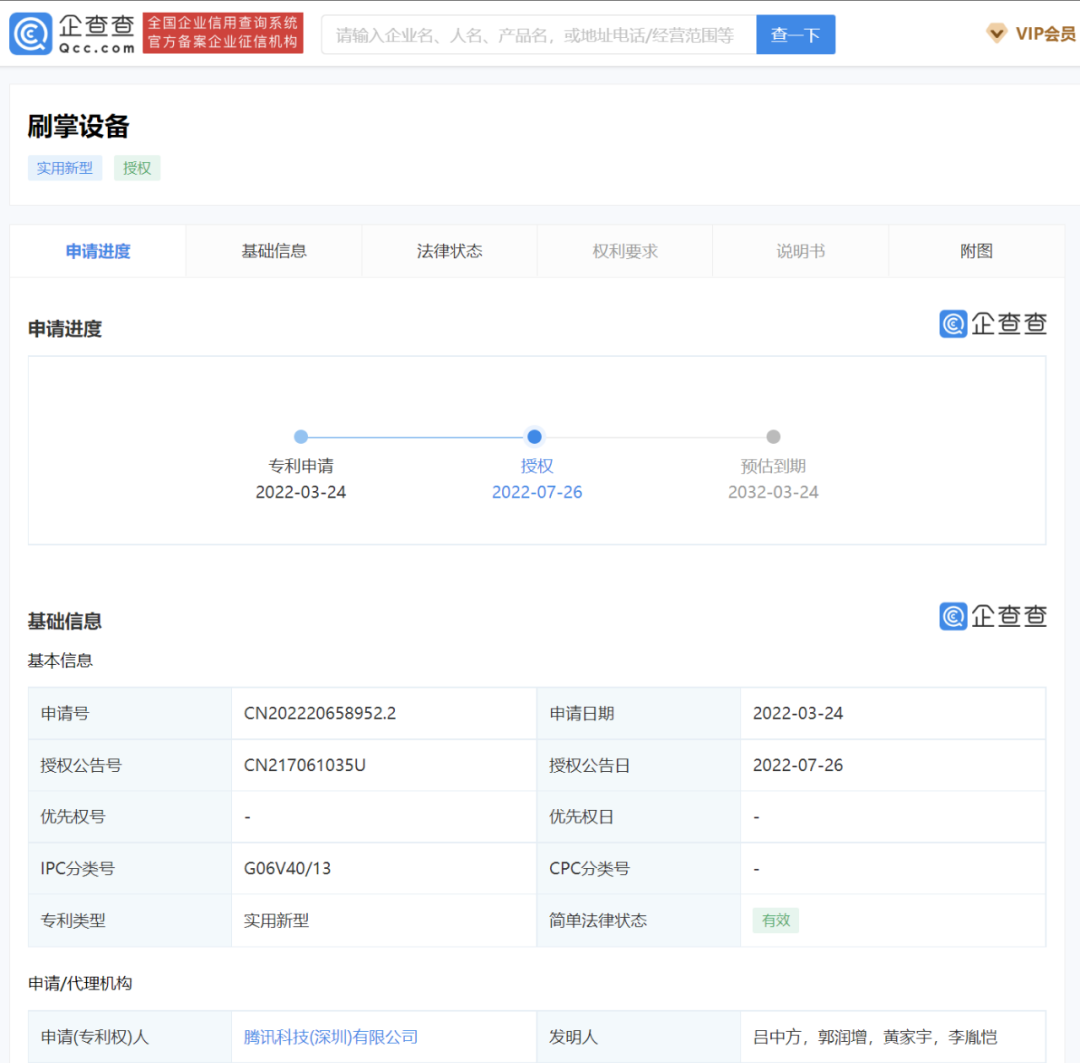The image size is (1080, 1063).
Task: Click the Qcc.com logo icon
Action: [x=31, y=34]
